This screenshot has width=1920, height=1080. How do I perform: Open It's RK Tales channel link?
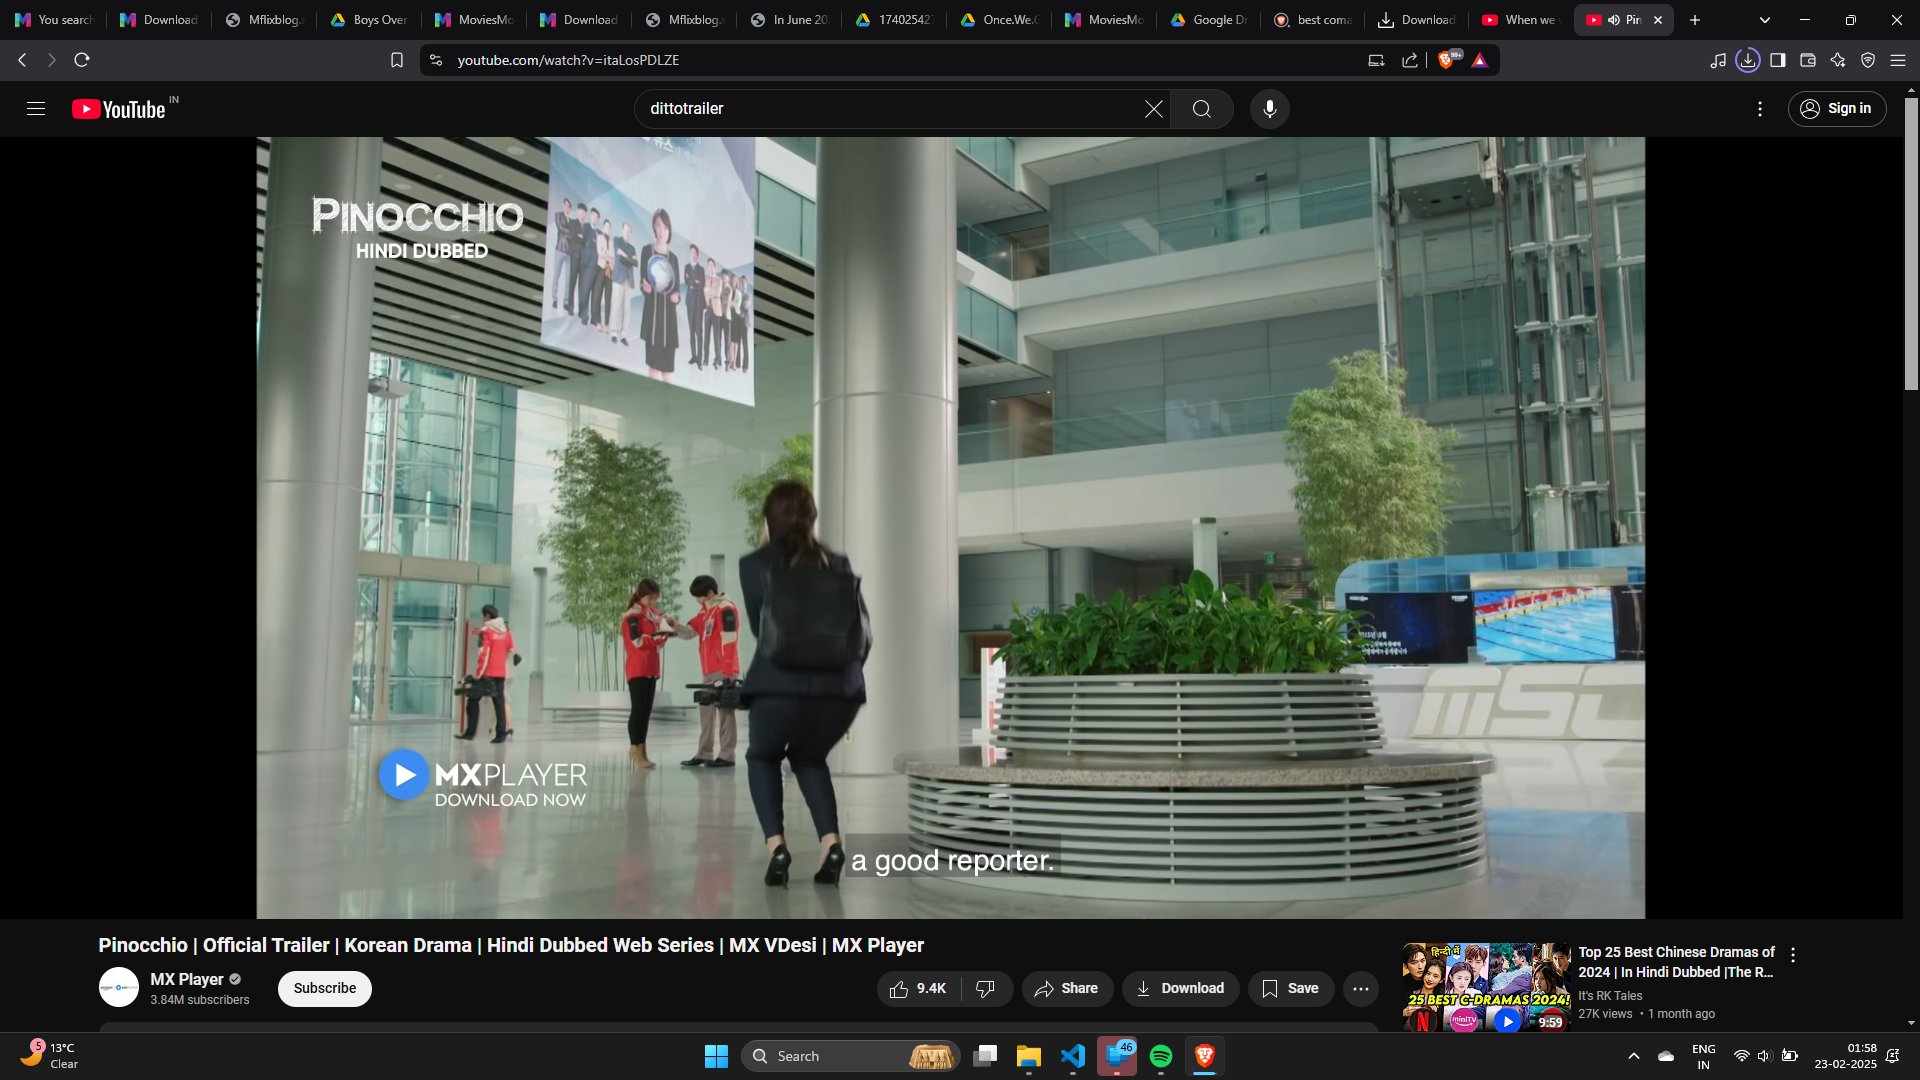1610,996
